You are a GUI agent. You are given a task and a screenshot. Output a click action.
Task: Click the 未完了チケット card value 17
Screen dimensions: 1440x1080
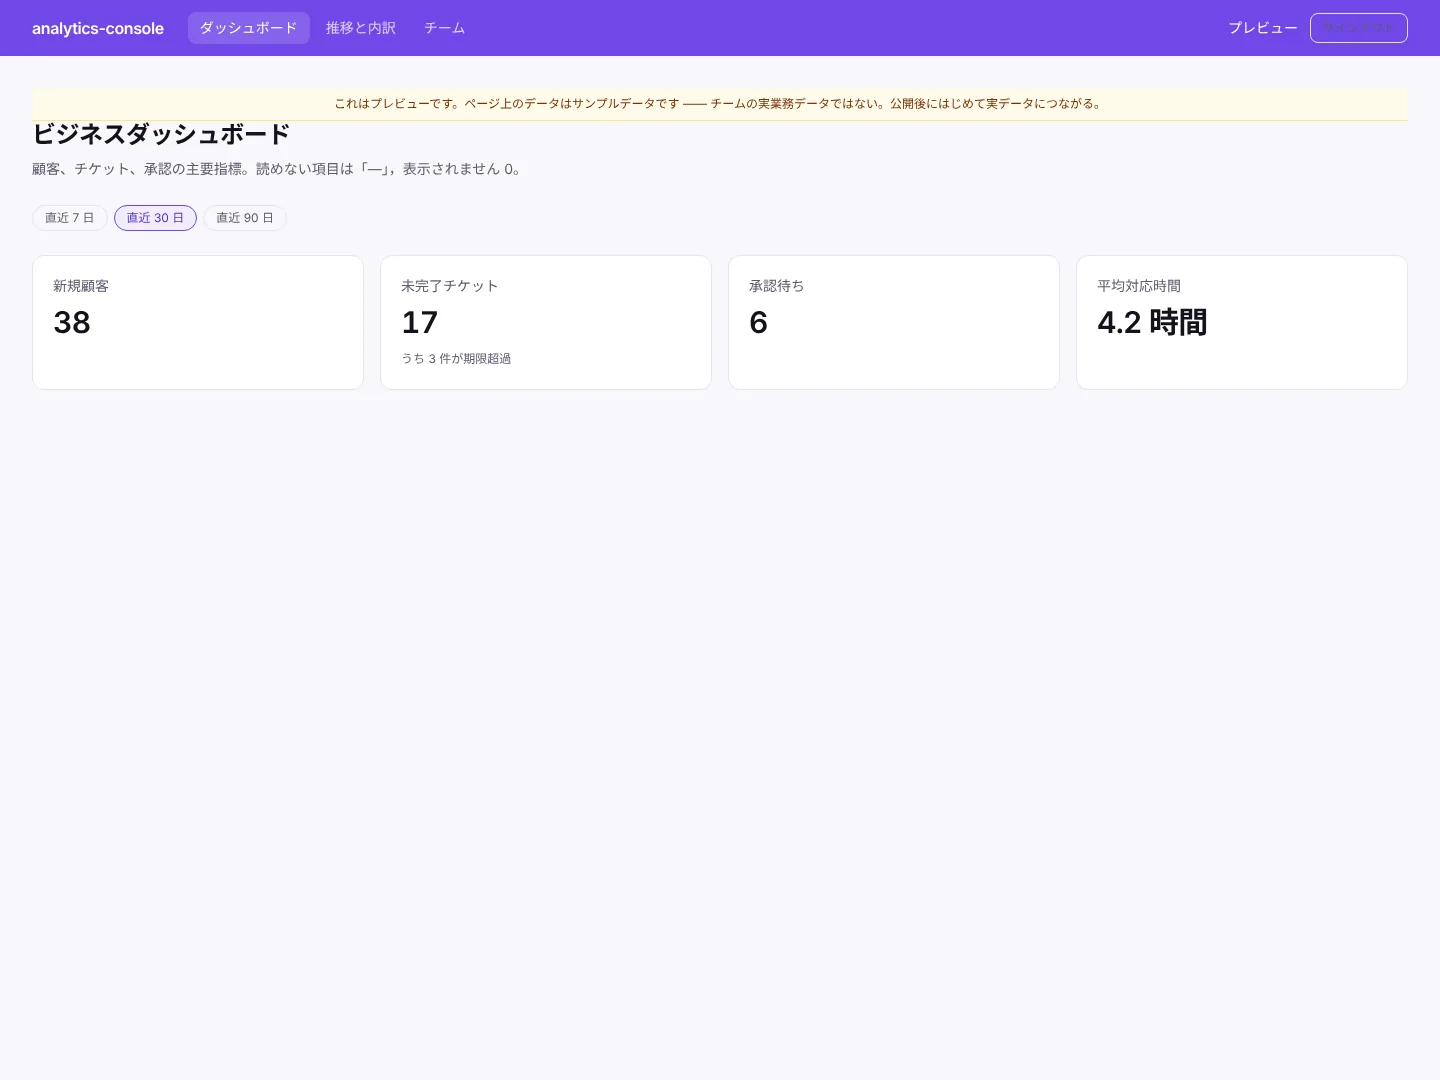pos(420,322)
